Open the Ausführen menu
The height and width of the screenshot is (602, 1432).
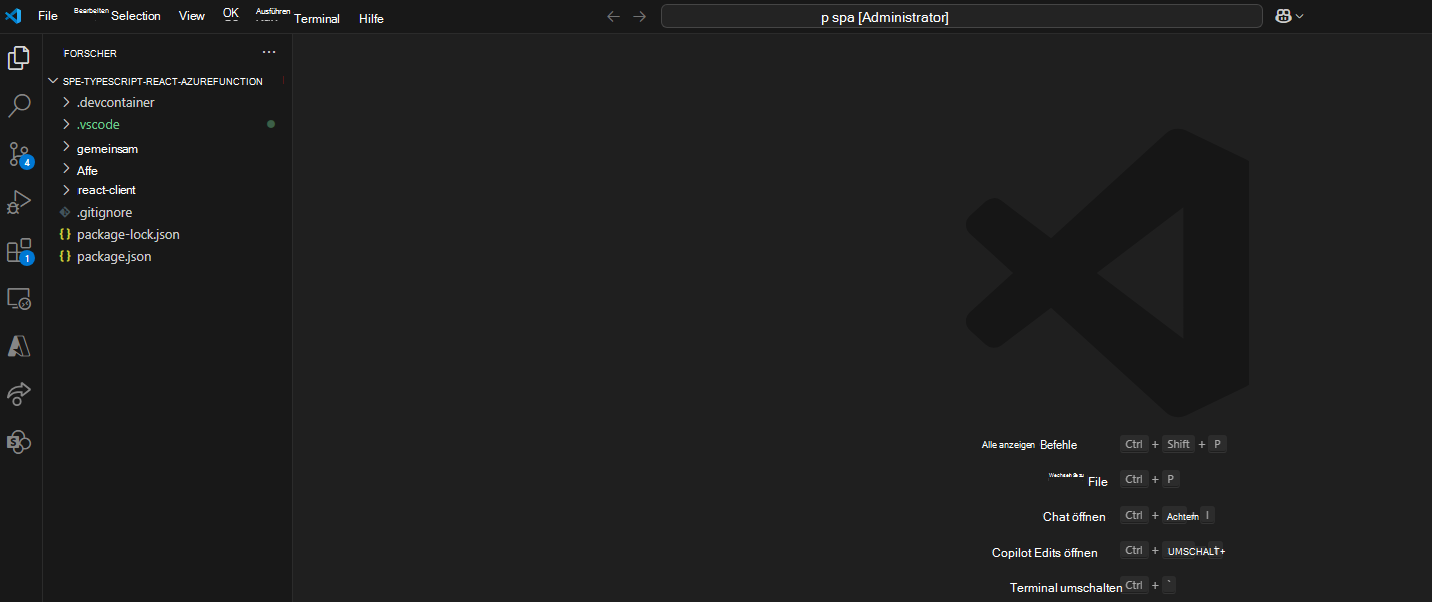click(x=273, y=11)
